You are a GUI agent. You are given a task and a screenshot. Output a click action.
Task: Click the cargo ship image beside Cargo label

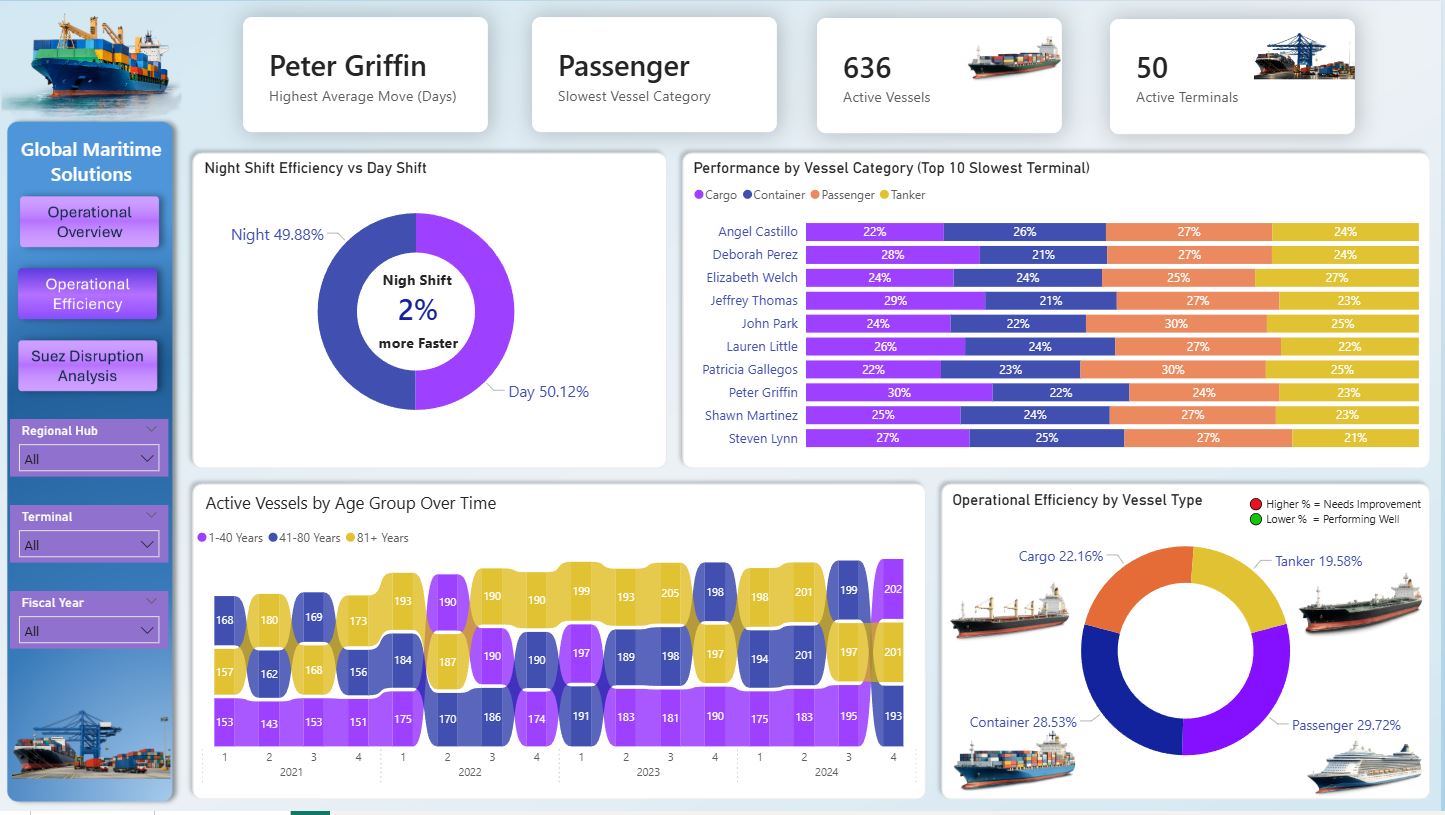pos(1008,610)
